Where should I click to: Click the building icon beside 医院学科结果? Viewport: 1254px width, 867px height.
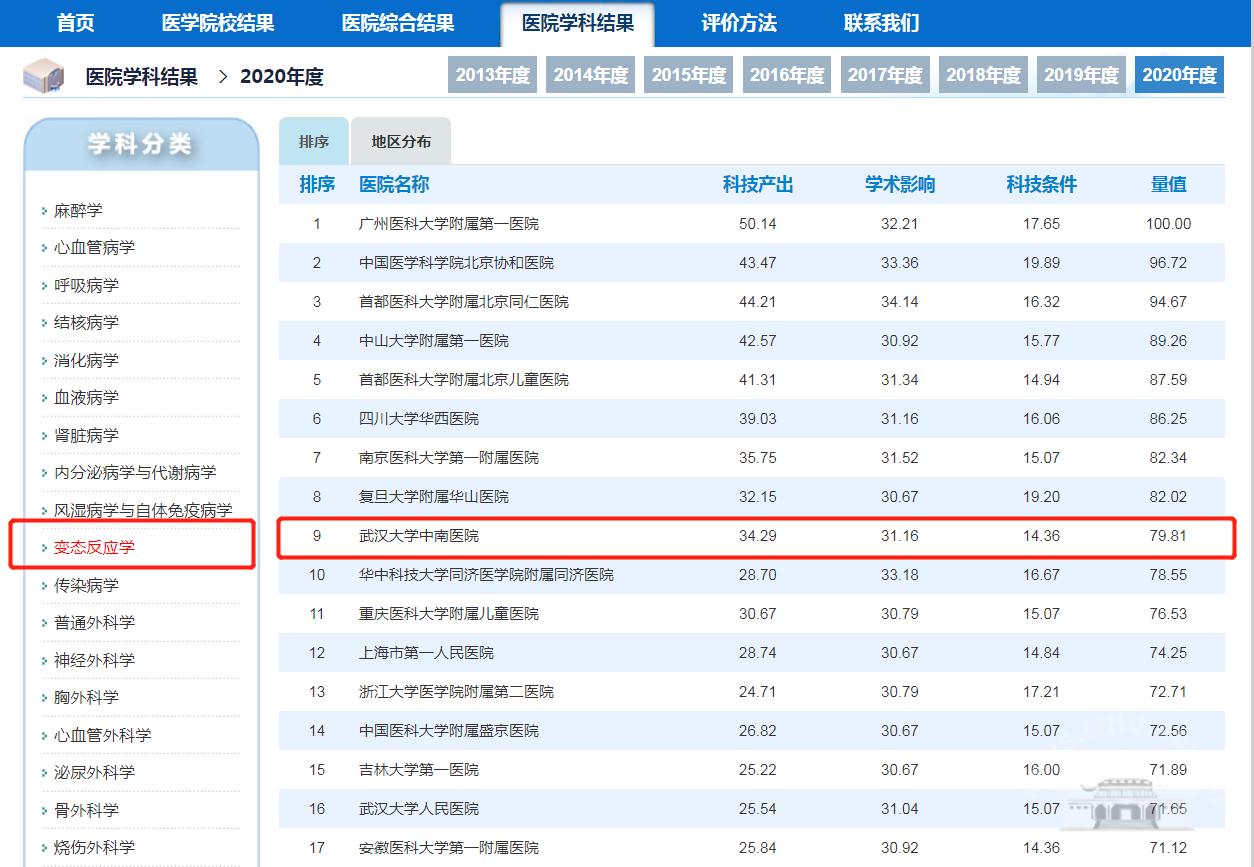pyautogui.click(x=44, y=76)
